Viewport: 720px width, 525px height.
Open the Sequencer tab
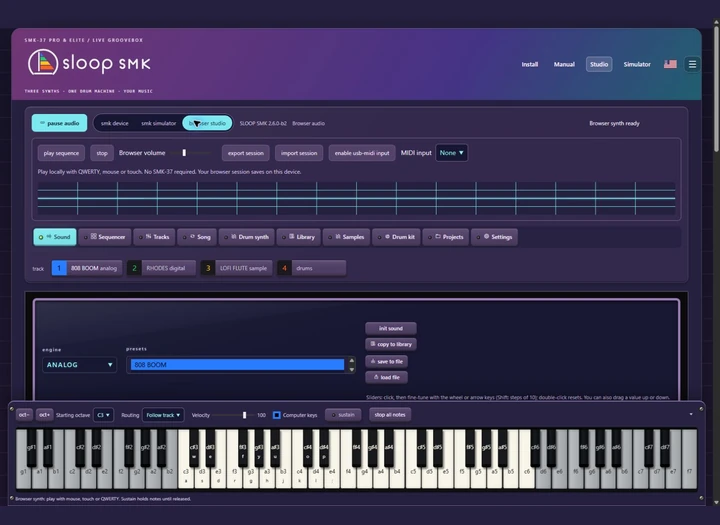click(x=105, y=237)
